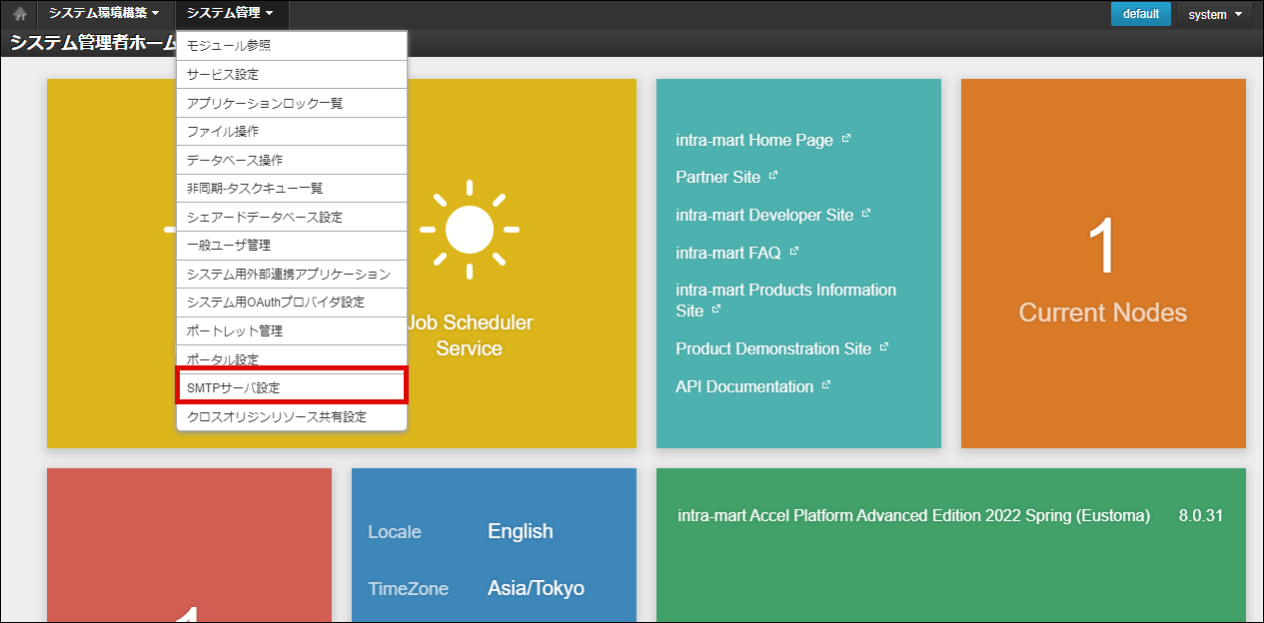Screen dimensions: 1264x623
Task: Click external link icon beside API Documentation
Action: (826, 385)
